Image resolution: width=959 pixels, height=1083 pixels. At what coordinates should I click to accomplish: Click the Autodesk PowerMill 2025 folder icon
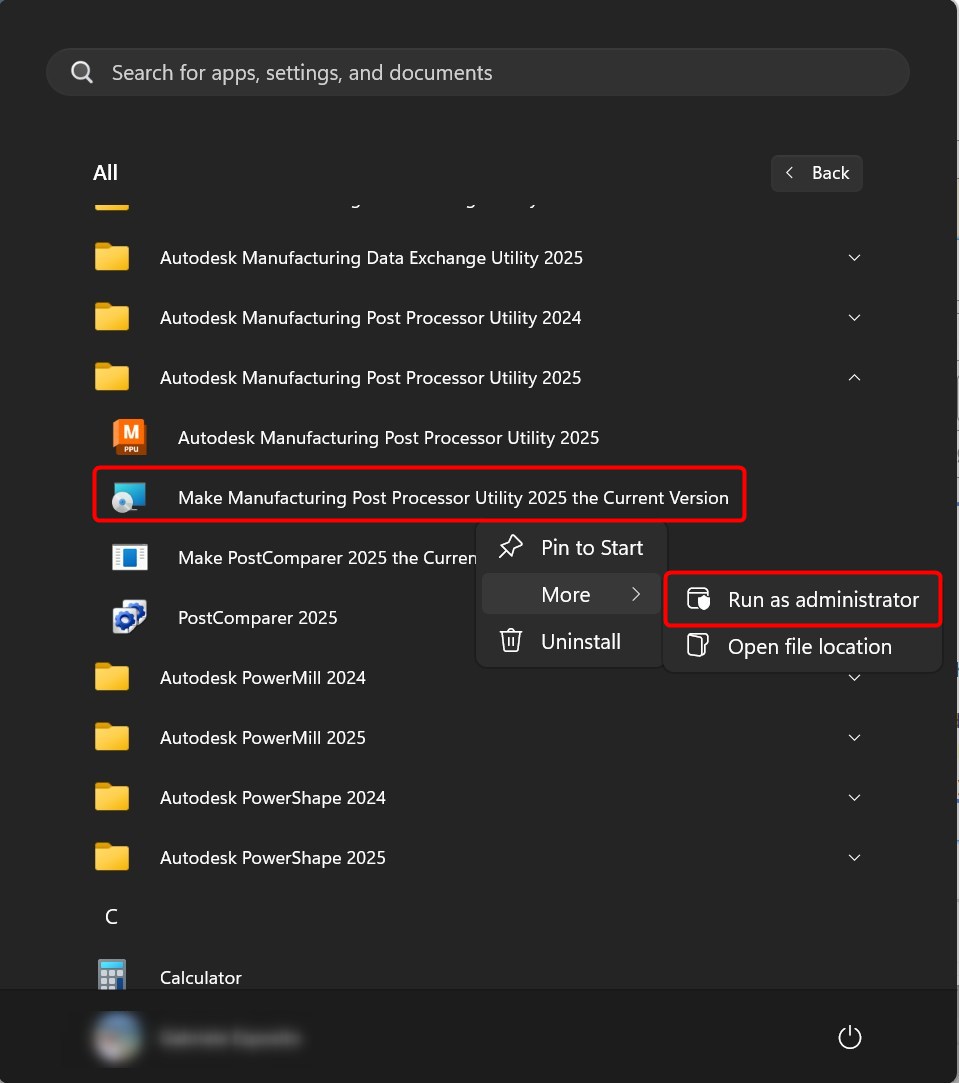point(112,737)
